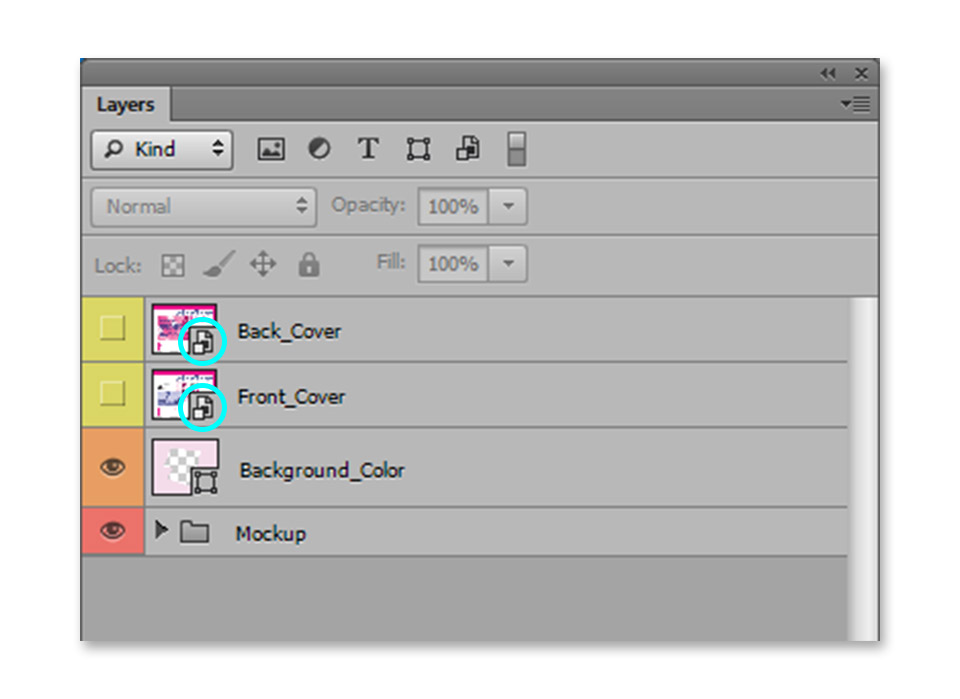
Task: Click the lock position icon
Action: (x=265, y=265)
